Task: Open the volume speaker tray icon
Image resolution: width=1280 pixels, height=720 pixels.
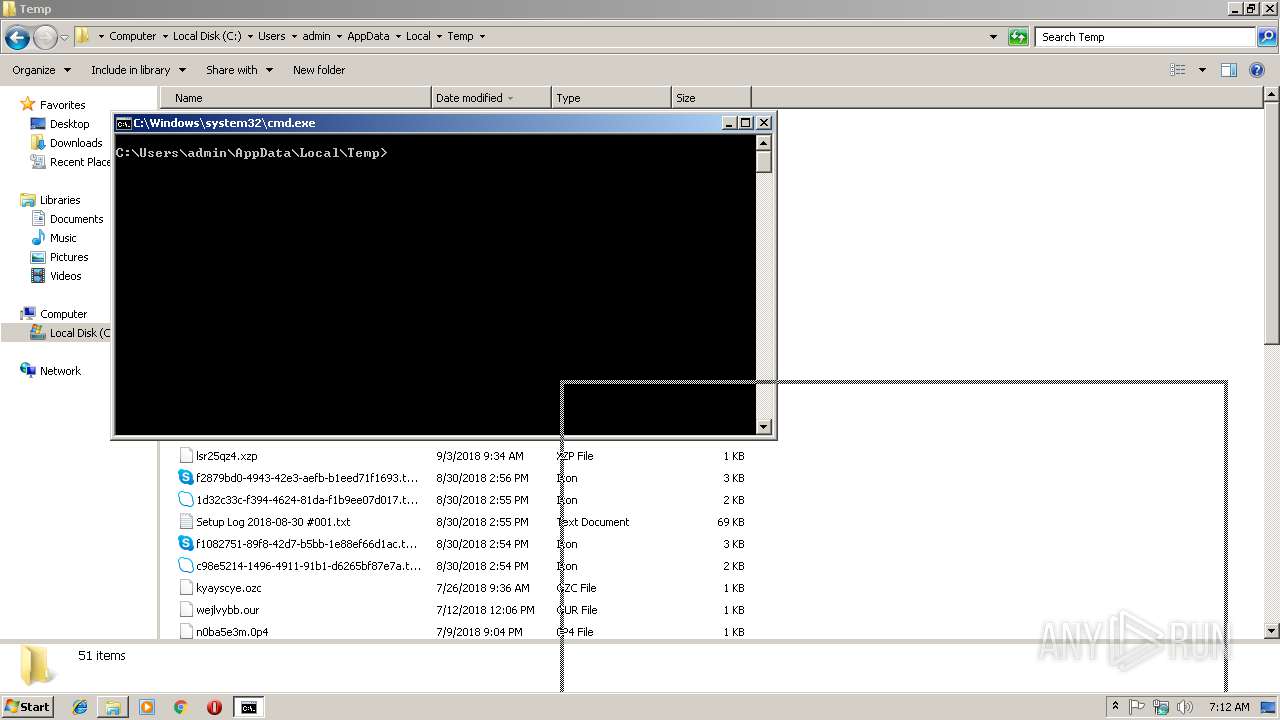Action: [x=1185, y=707]
